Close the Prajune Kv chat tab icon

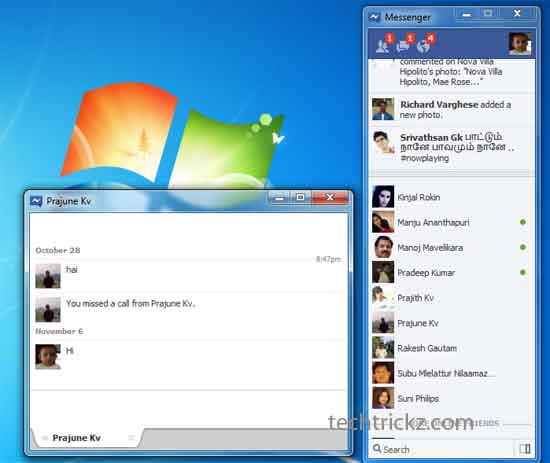[x=132, y=437]
